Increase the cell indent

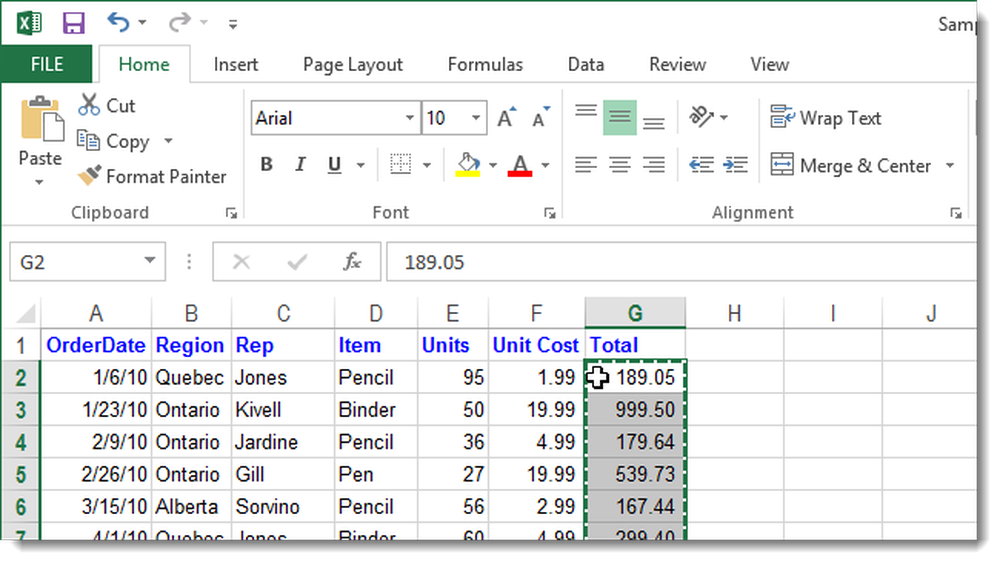coord(735,165)
